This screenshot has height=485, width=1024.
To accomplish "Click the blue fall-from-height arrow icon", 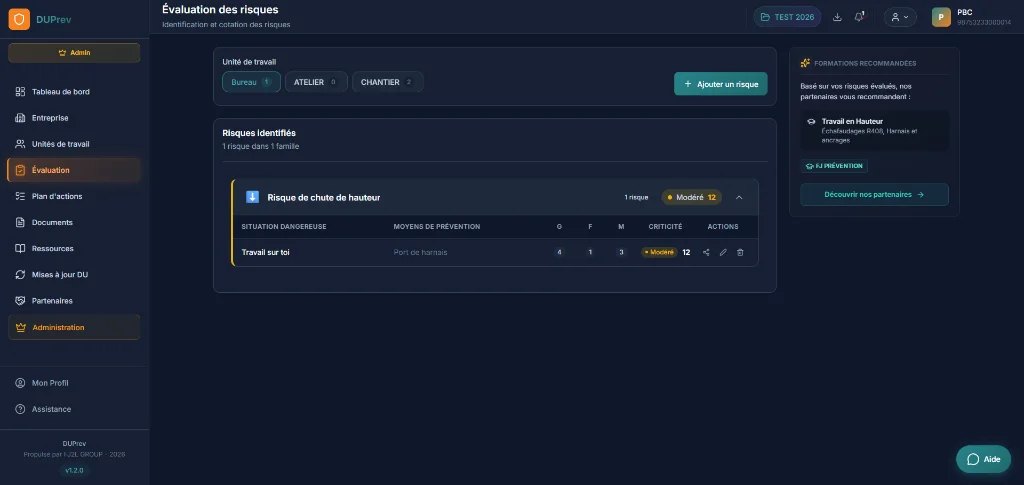I will point(252,197).
